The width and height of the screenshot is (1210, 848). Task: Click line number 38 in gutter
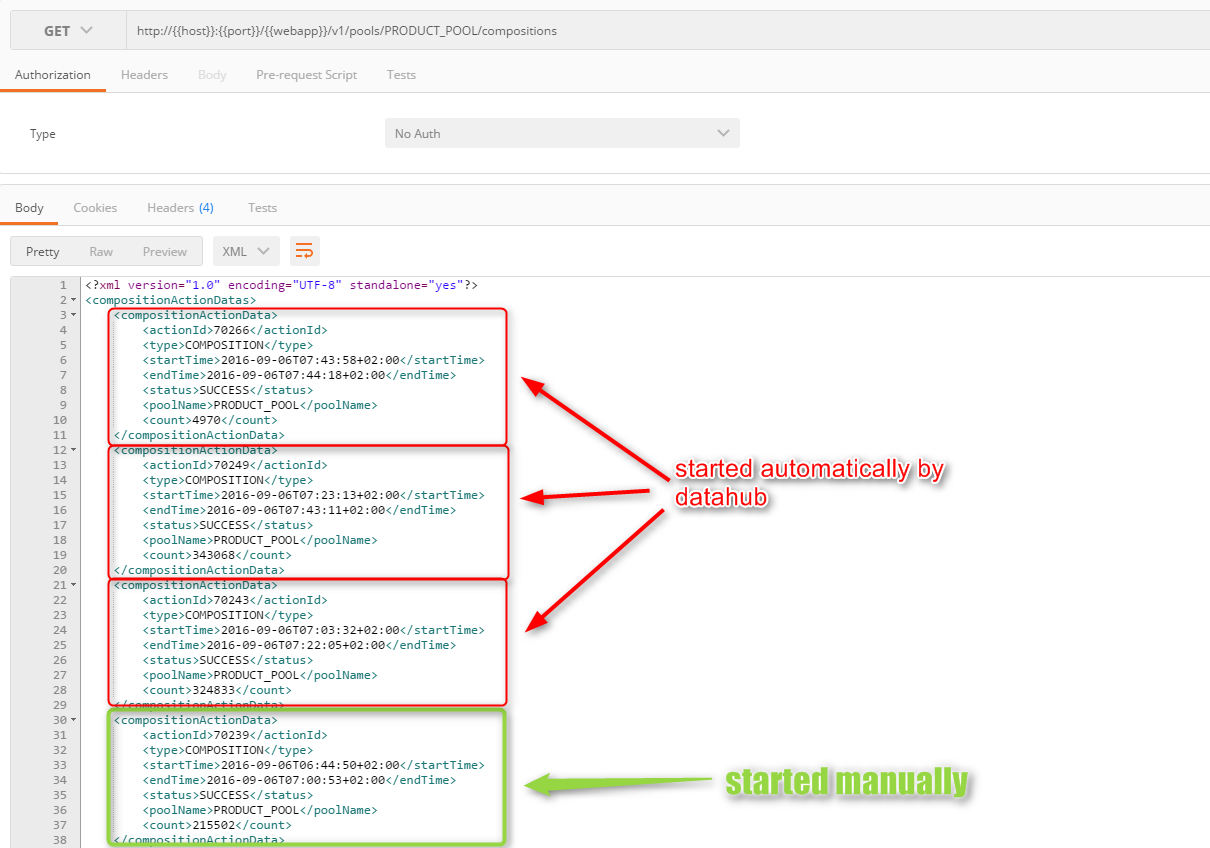click(x=60, y=840)
